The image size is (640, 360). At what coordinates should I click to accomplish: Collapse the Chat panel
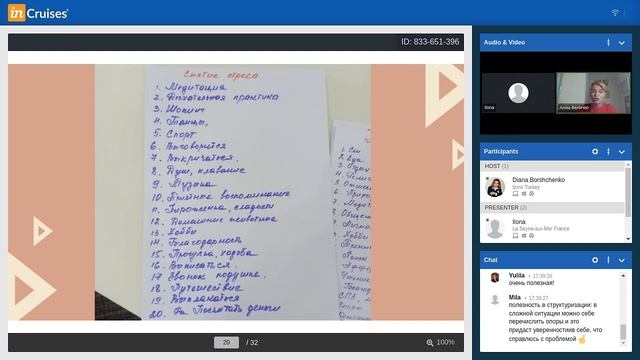coord(622,260)
